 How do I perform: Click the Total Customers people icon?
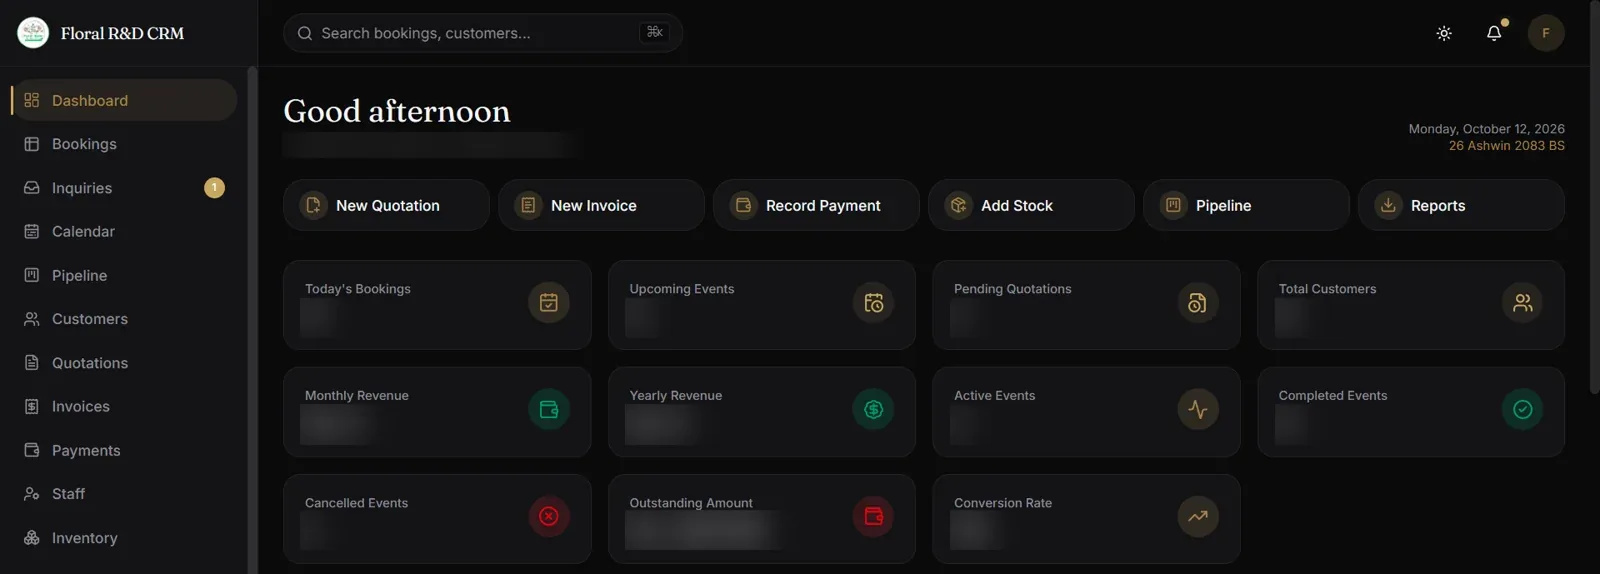tap(1523, 302)
